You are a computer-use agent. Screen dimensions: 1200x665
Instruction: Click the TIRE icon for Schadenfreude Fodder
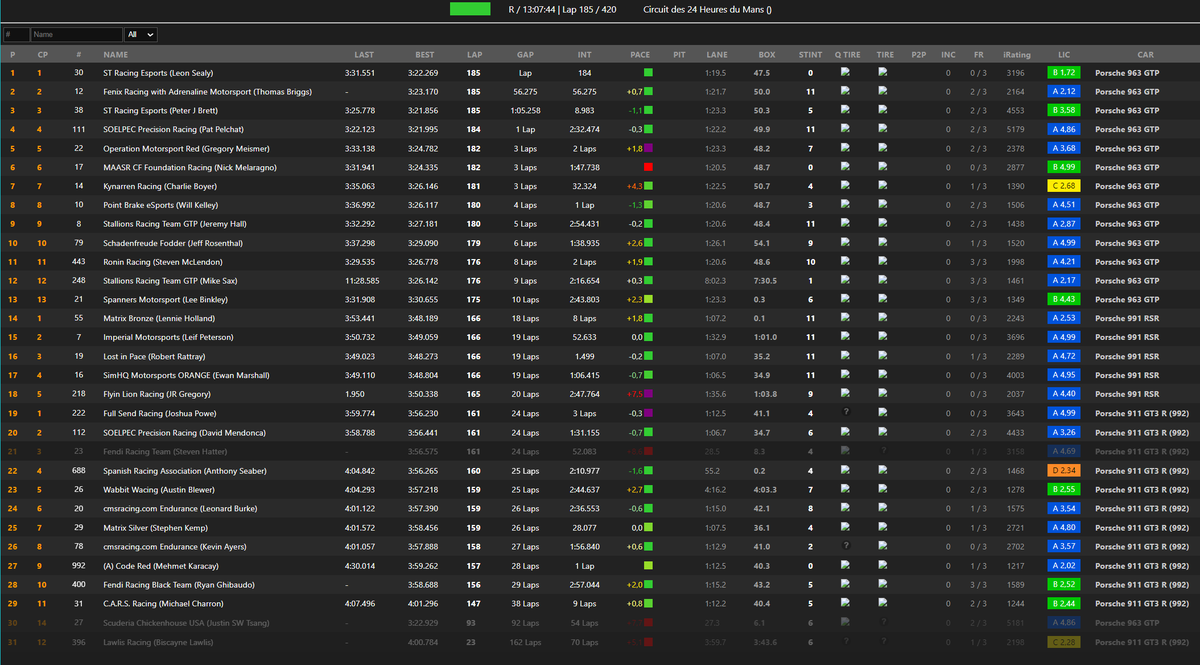coord(883,243)
